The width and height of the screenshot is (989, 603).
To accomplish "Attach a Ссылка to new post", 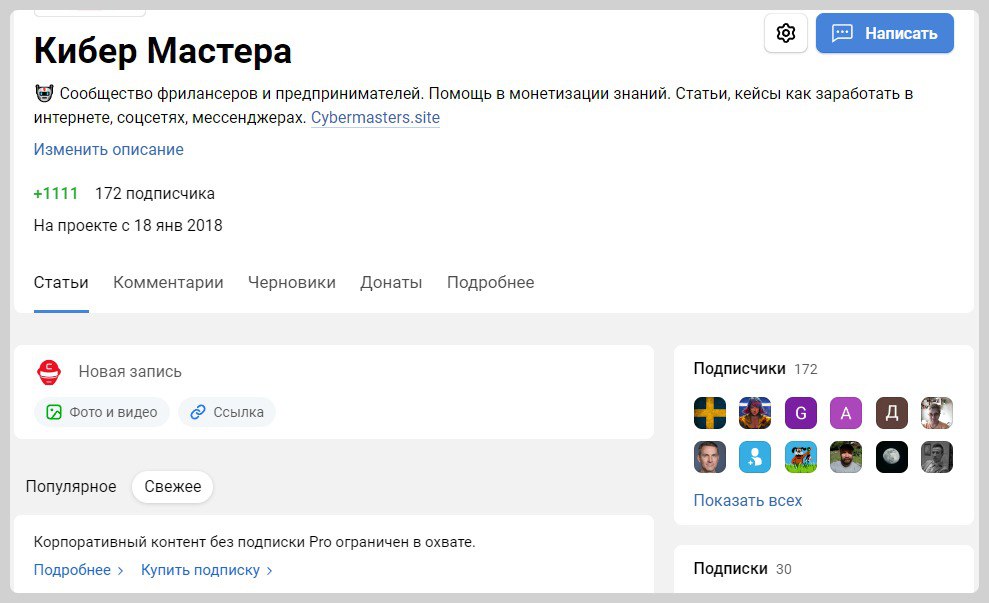I will (227, 412).
